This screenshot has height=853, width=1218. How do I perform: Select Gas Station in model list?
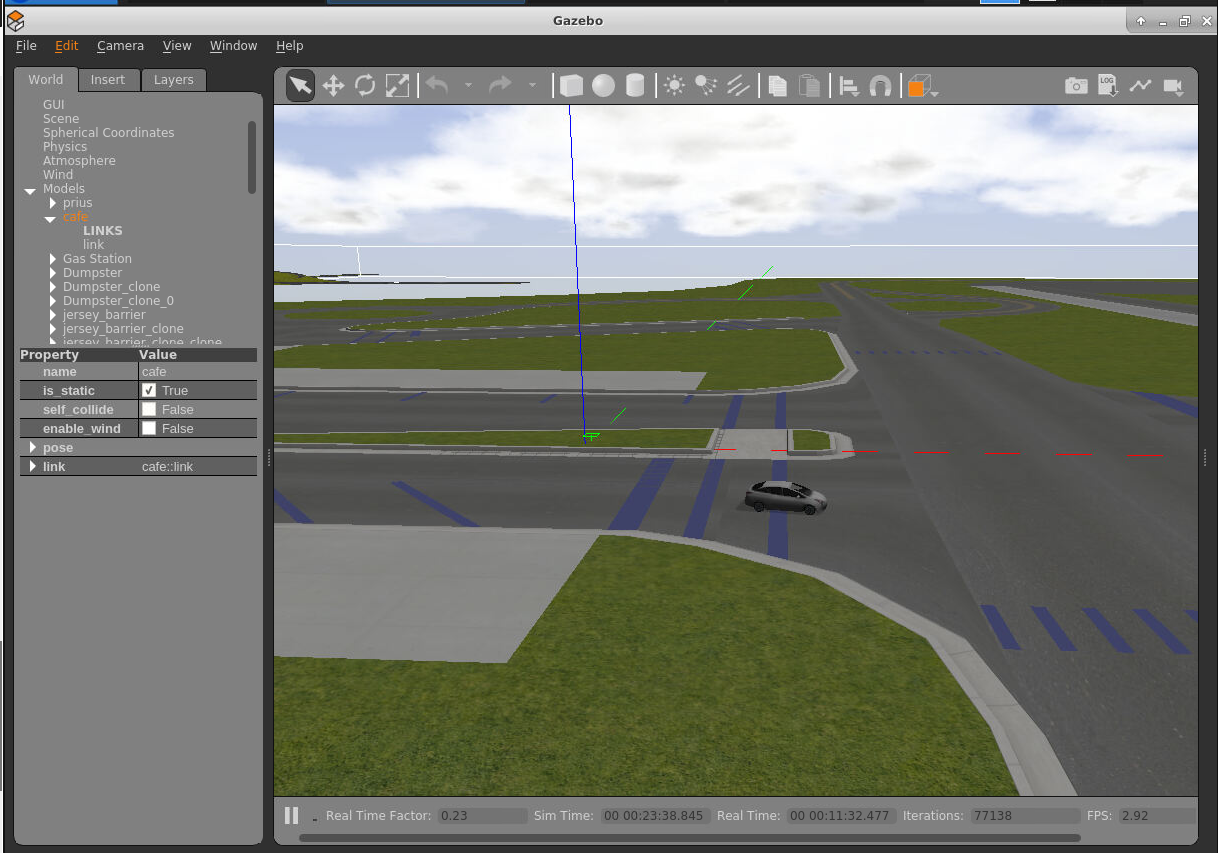(x=97, y=259)
